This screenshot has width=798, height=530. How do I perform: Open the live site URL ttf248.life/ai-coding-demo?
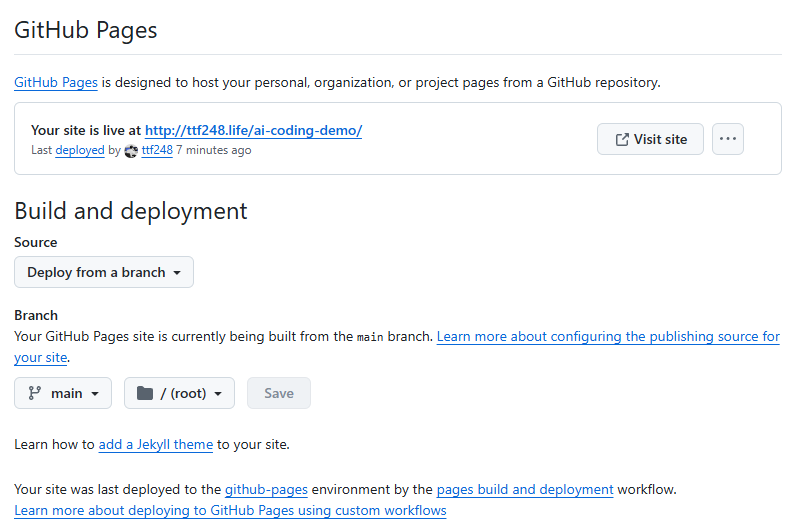[253, 130]
